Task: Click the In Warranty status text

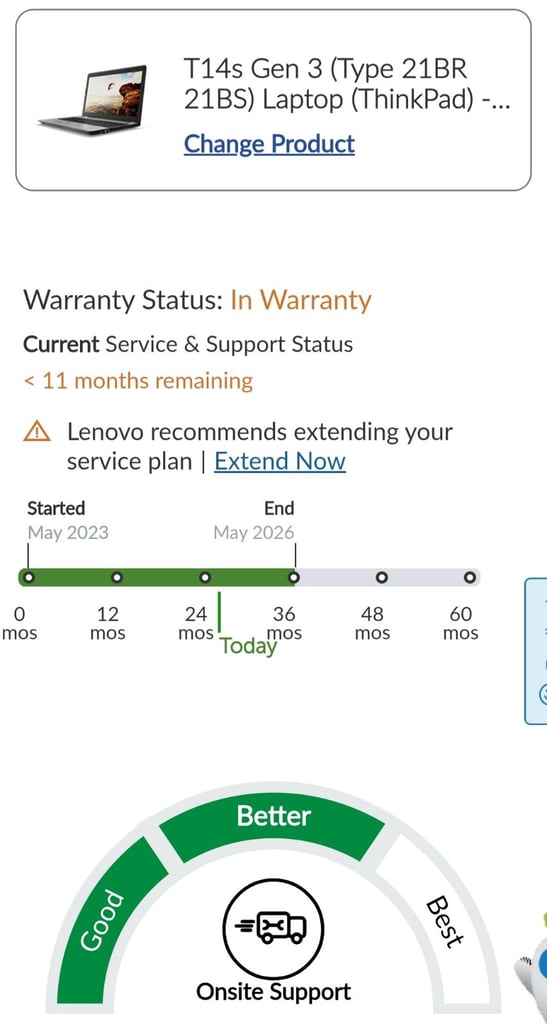Action: (301, 300)
